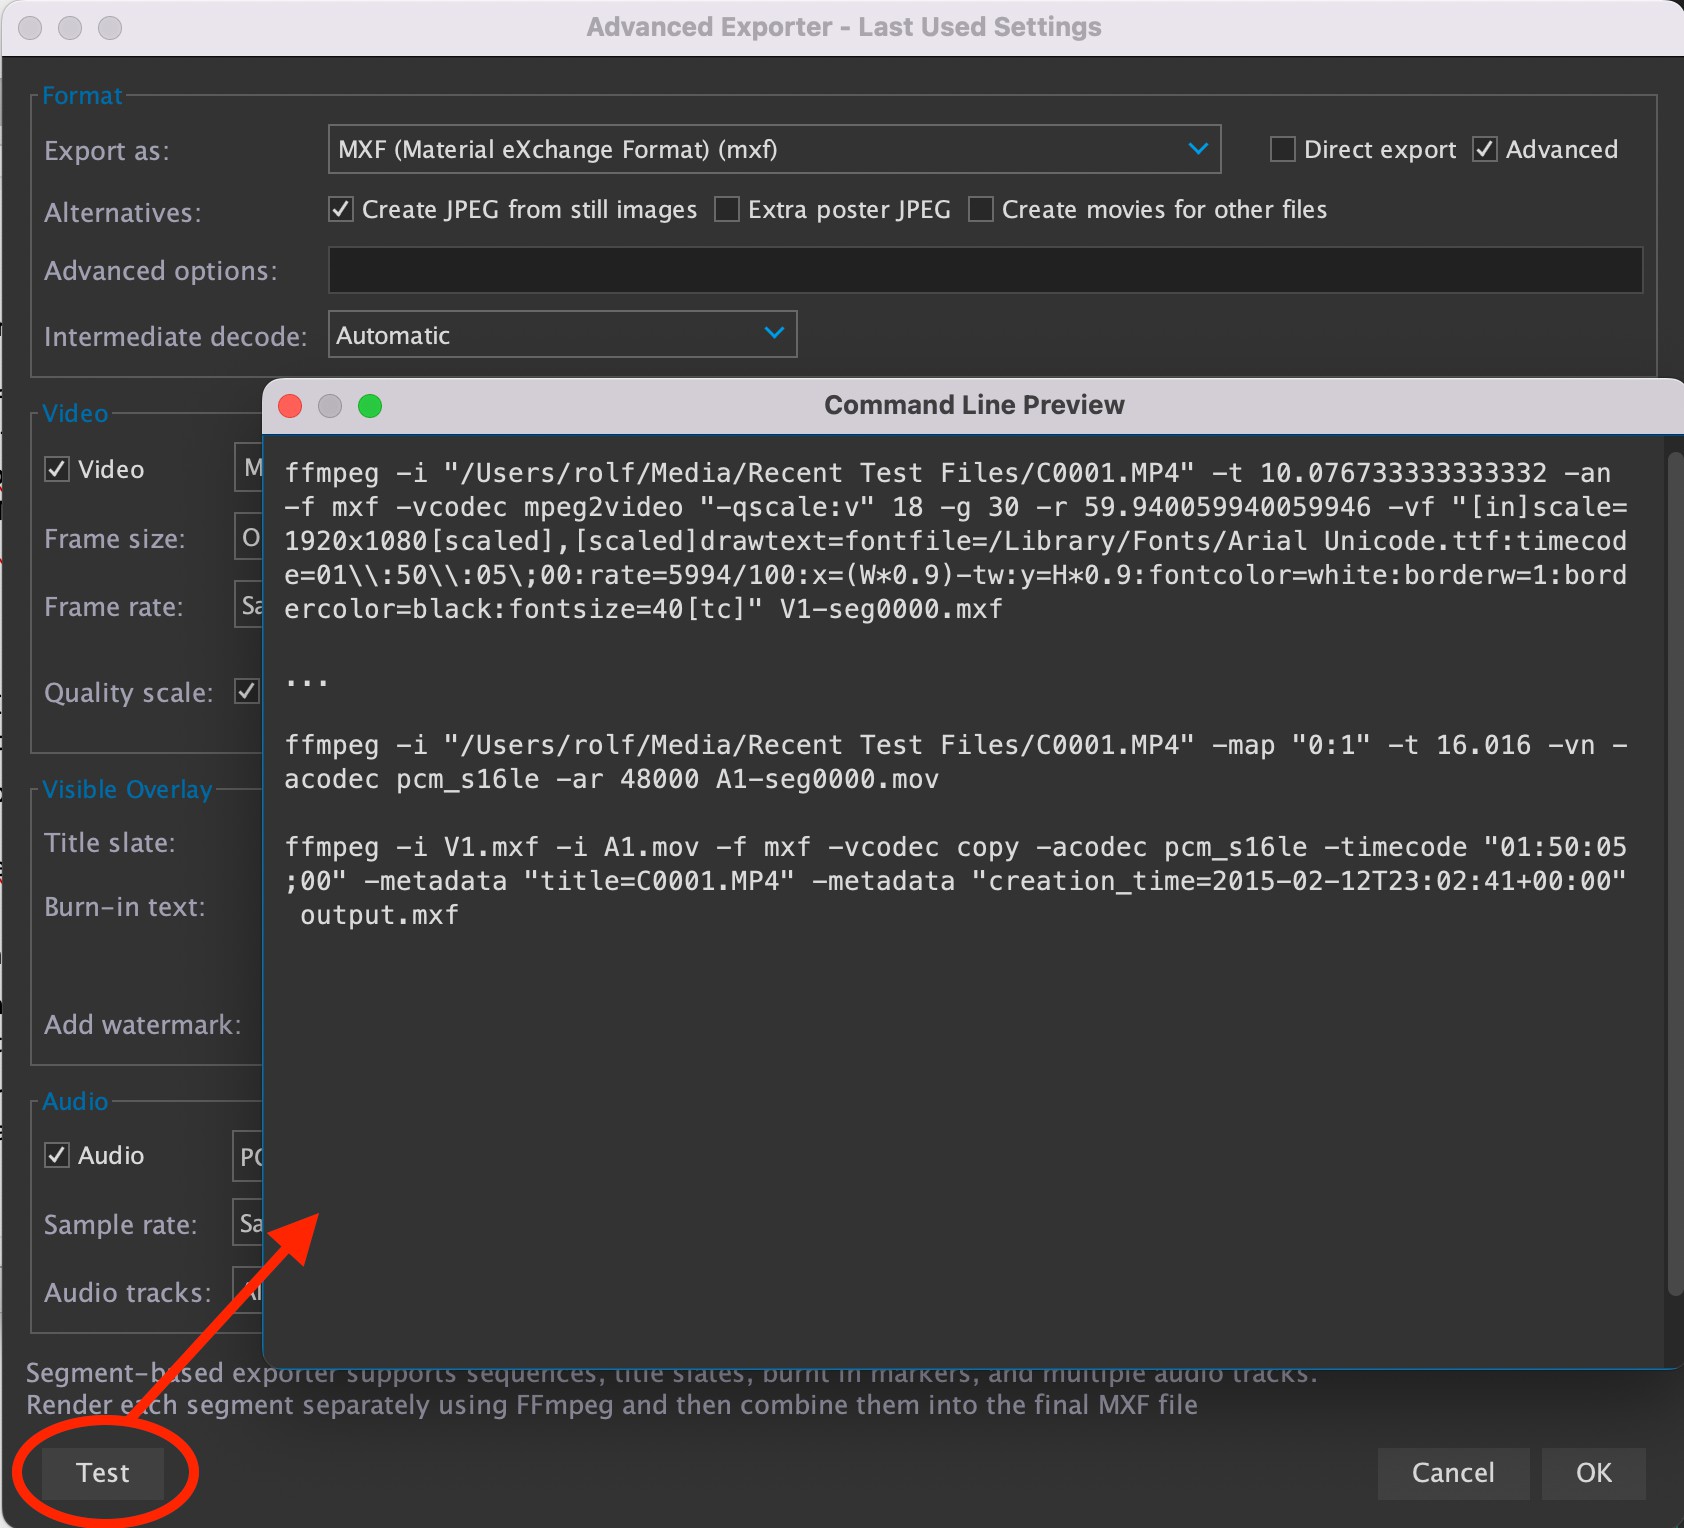Screen dimensions: 1684x1528
Task: Toggle the Audio checkbox
Action: coord(57,1155)
